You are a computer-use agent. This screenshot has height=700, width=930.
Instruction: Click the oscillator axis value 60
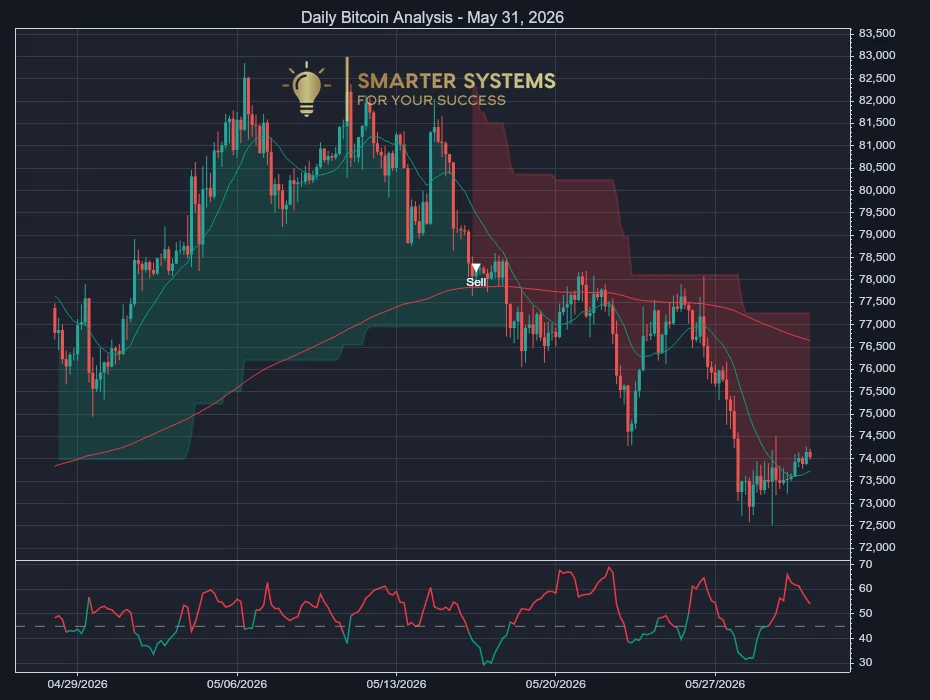865,588
